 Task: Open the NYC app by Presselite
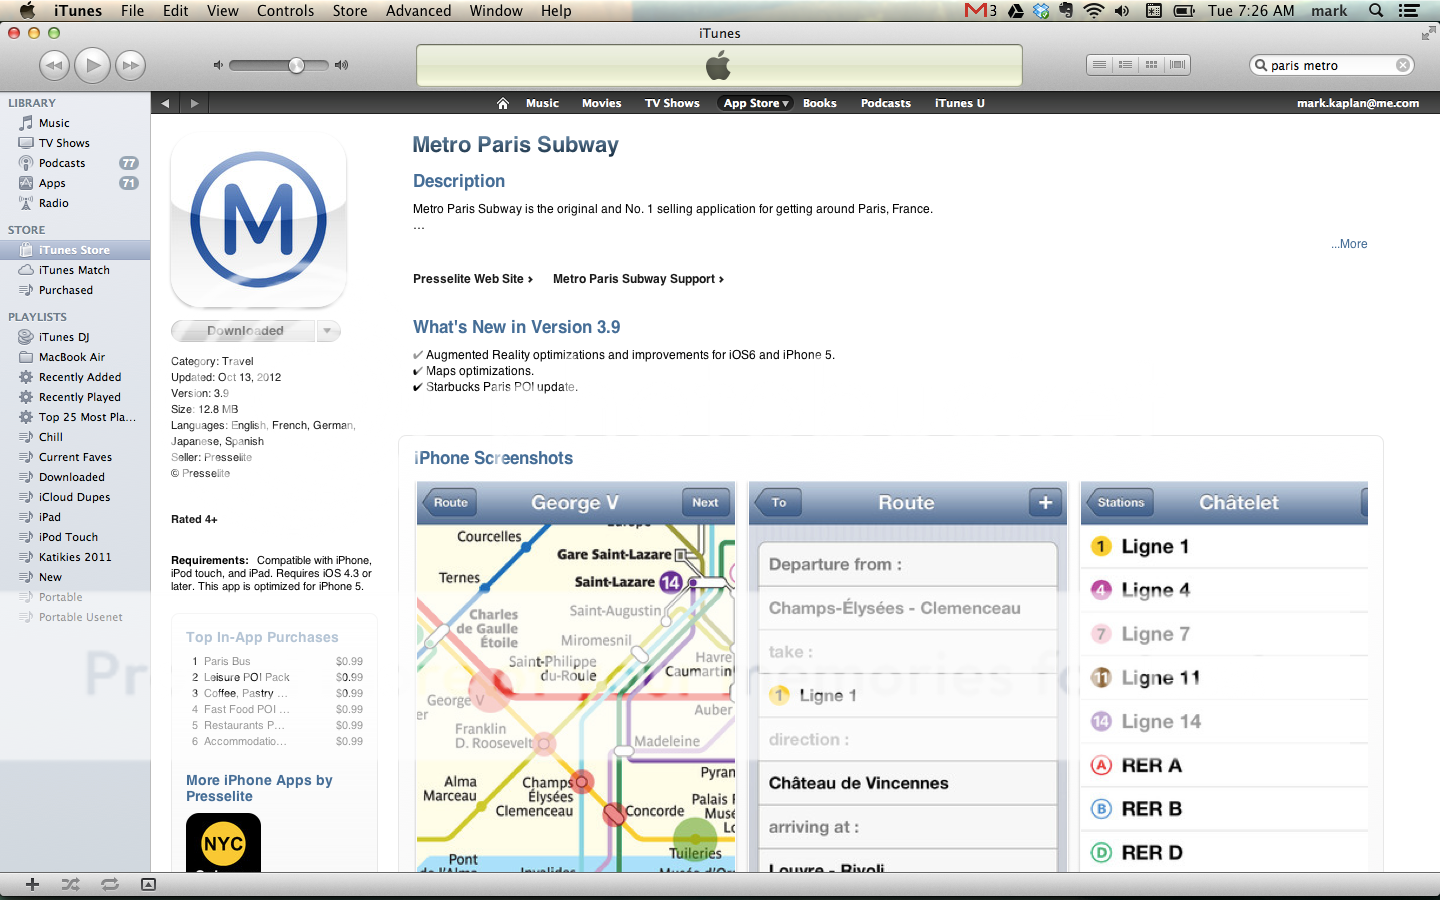(223, 843)
